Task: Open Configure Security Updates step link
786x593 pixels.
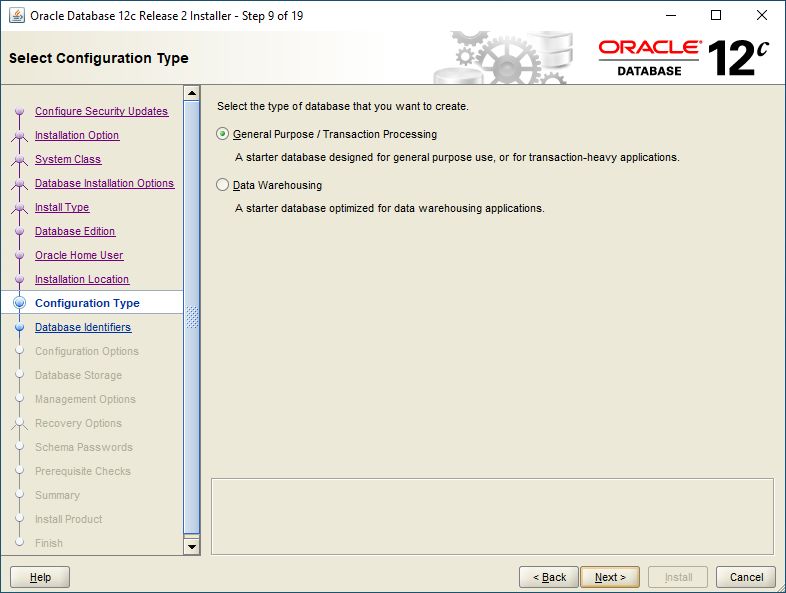Action: (x=101, y=111)
